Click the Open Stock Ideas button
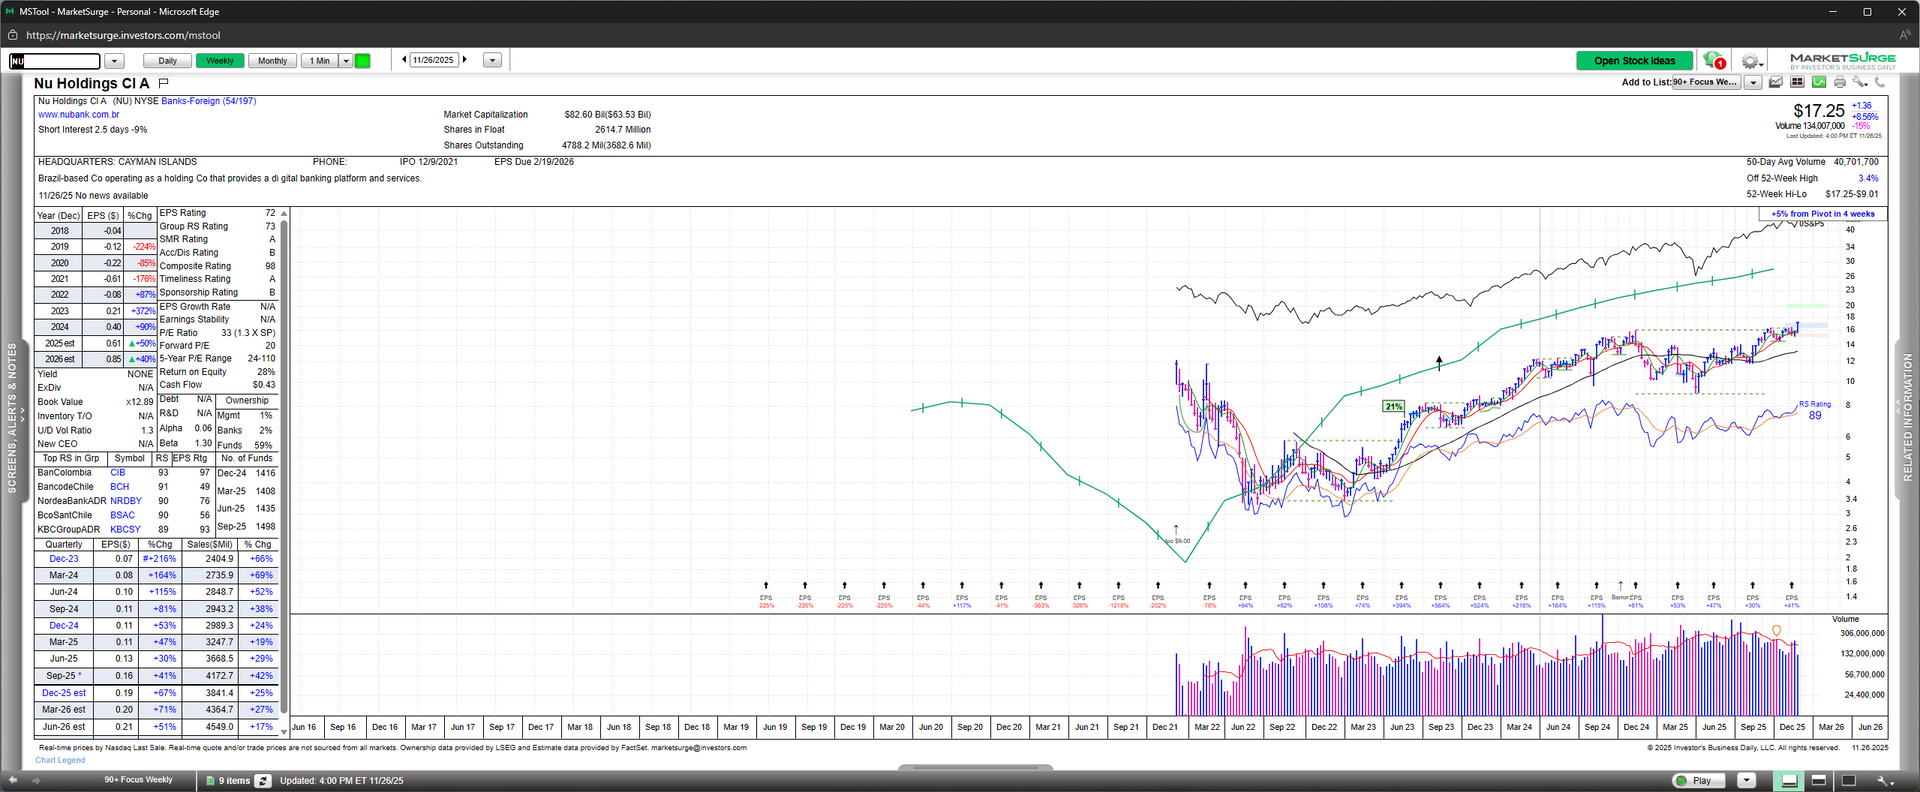 pos(1634,61)
